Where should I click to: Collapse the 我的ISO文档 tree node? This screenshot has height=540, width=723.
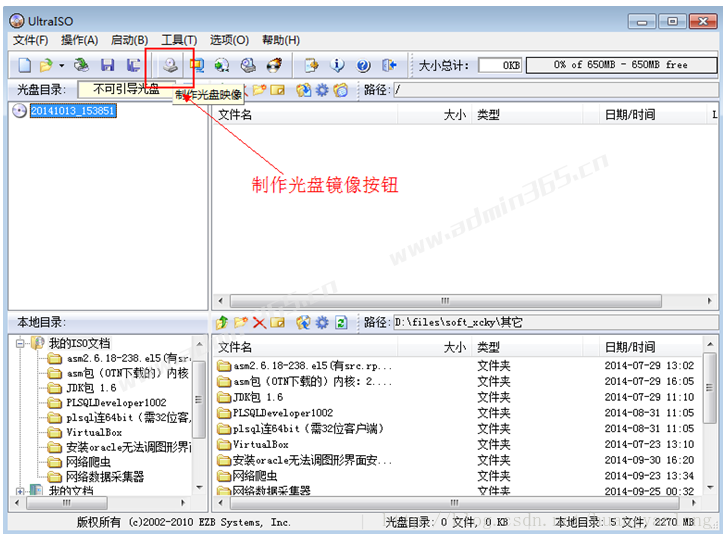pyautogui.click(x=19, y=343)
